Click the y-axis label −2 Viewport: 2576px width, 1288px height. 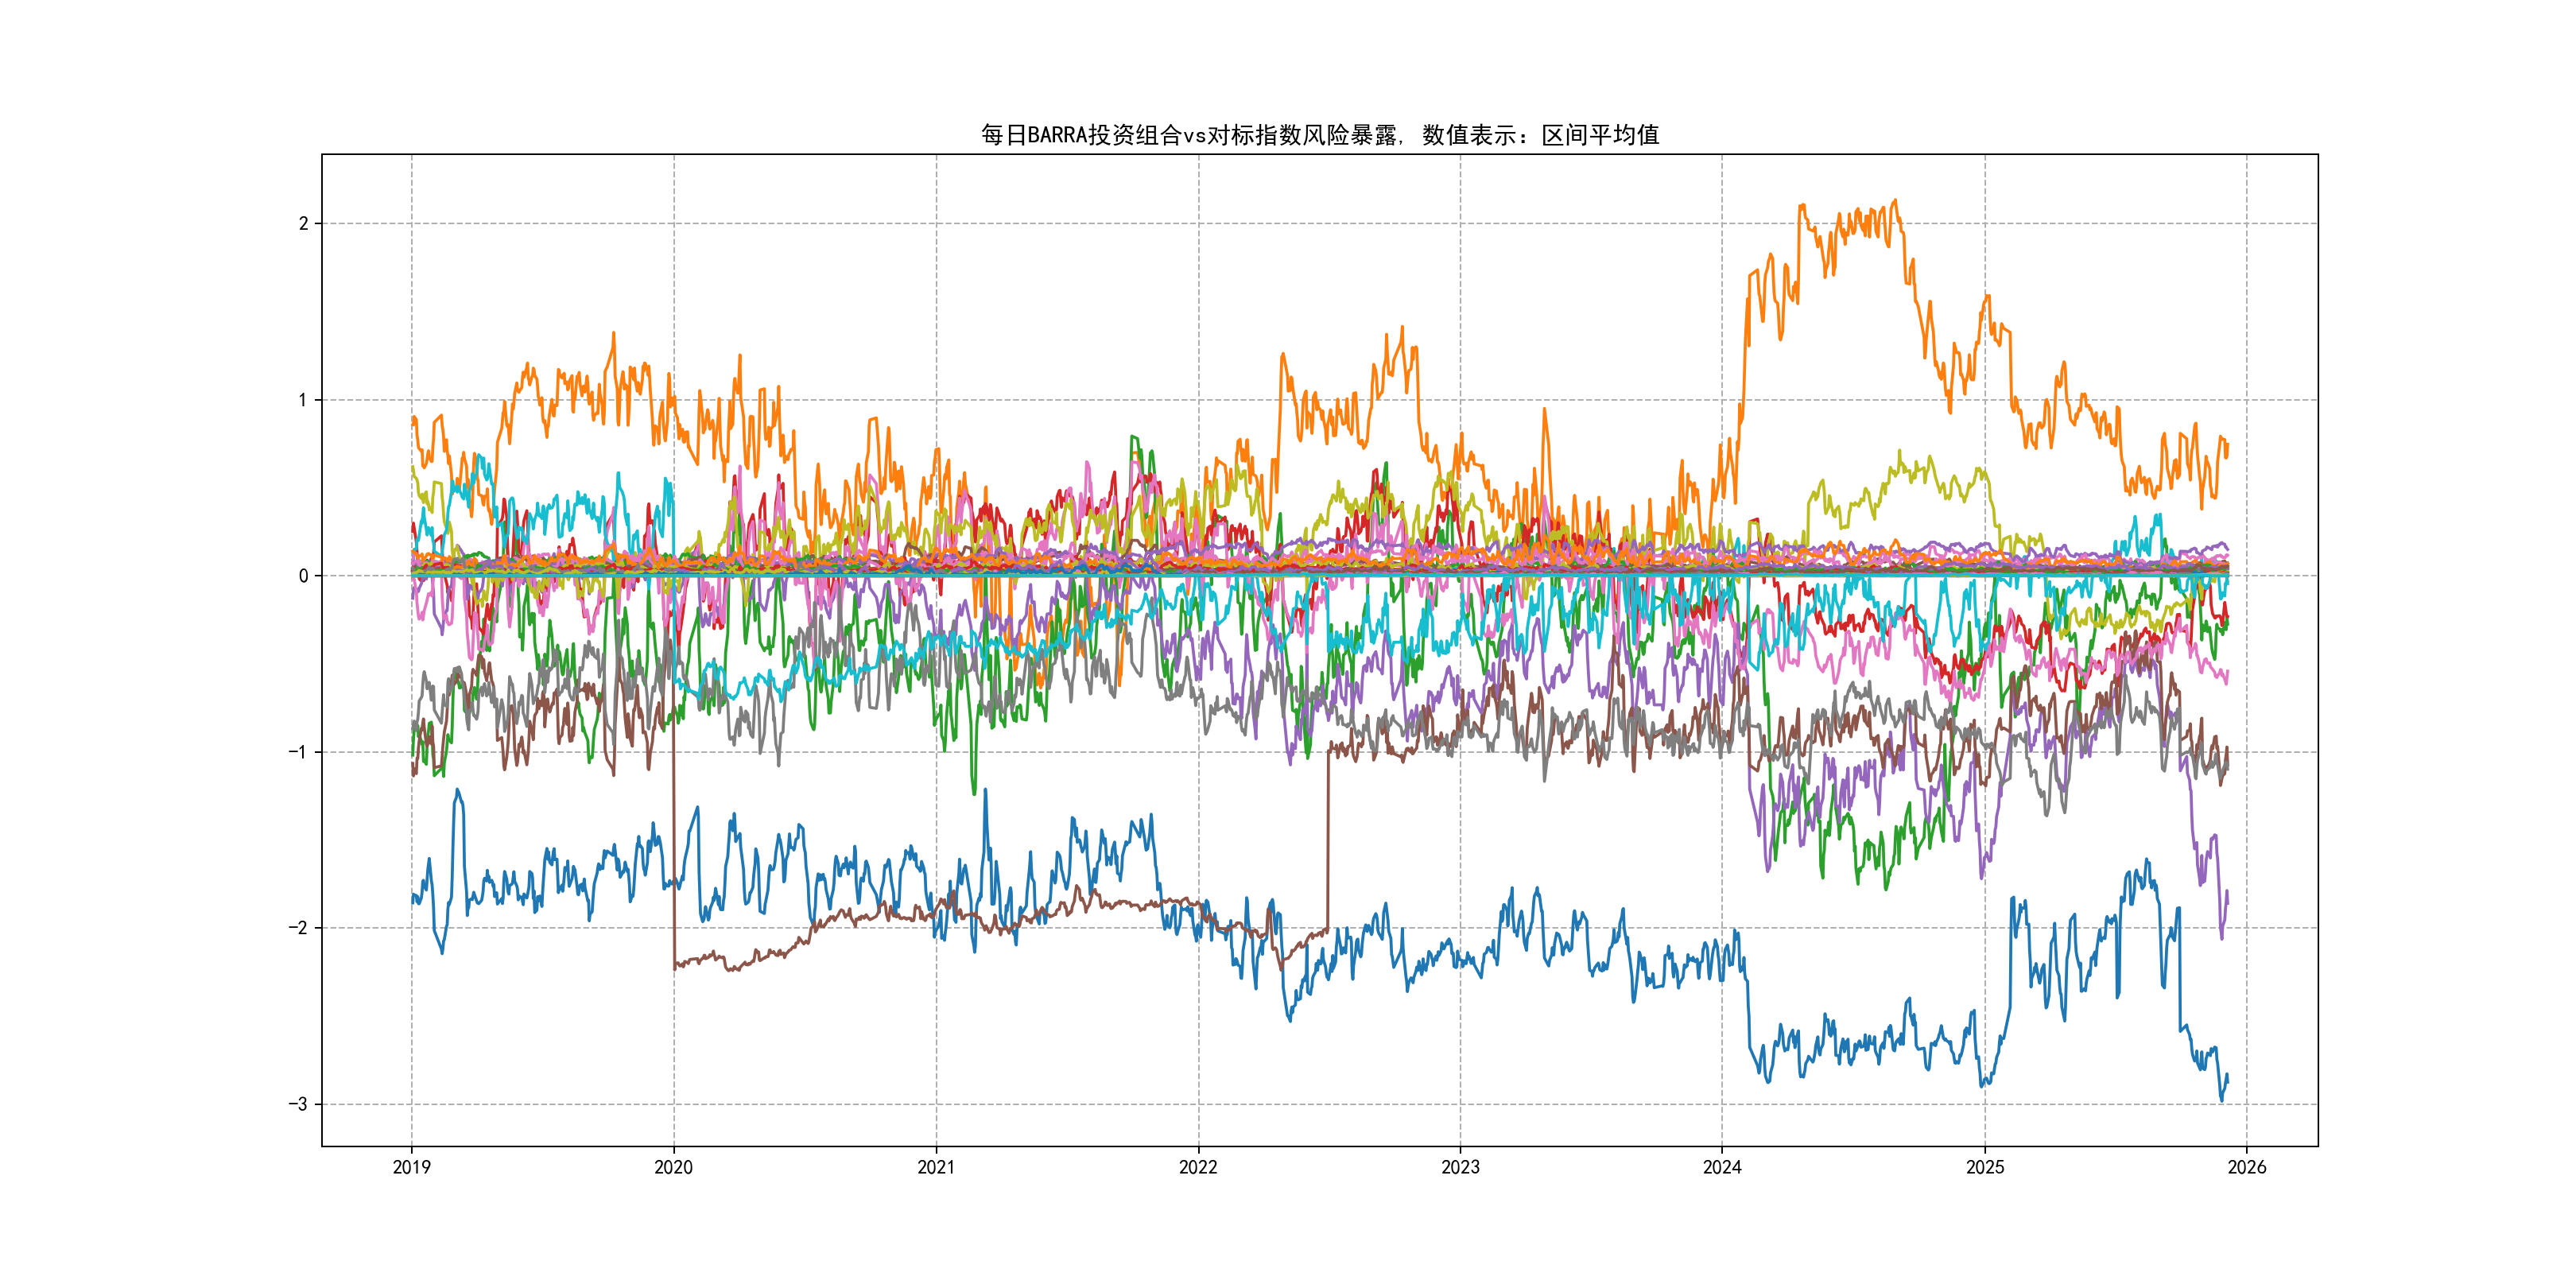click(298, 928)
